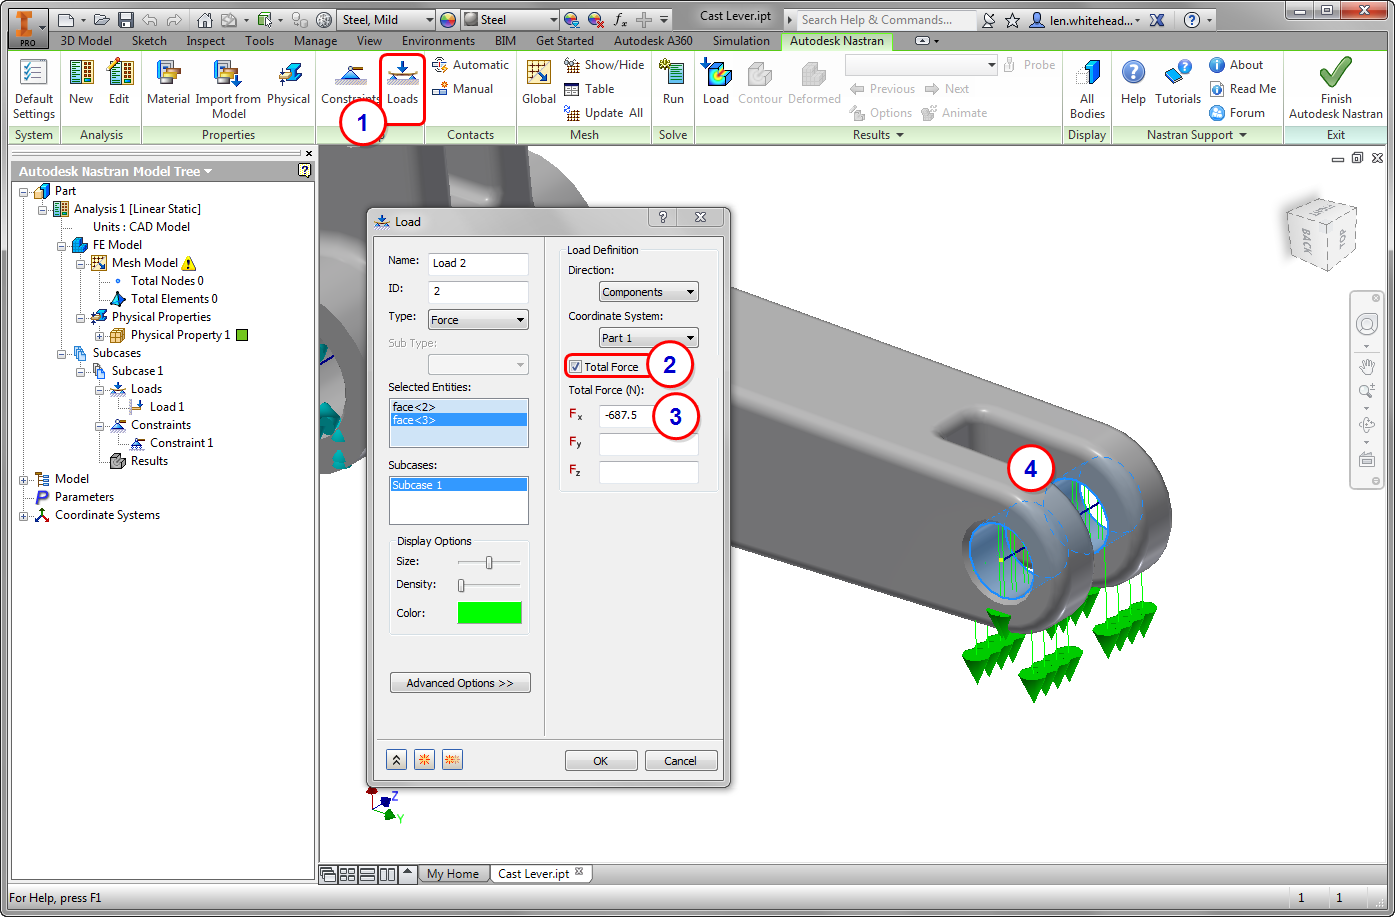Click the Advanced Options >> button
This screenshot has height=917, width=1395.
460,683
